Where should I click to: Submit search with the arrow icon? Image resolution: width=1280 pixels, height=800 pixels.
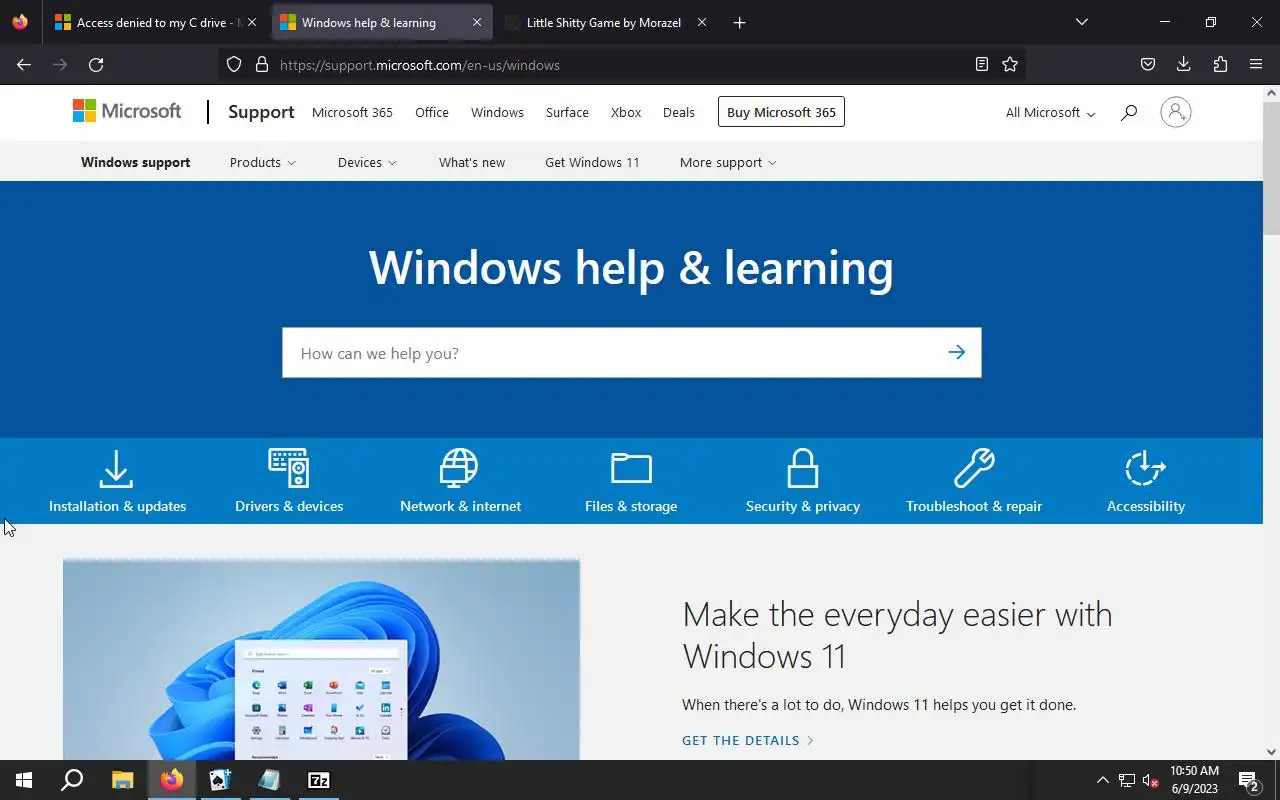tap(957, 352)
